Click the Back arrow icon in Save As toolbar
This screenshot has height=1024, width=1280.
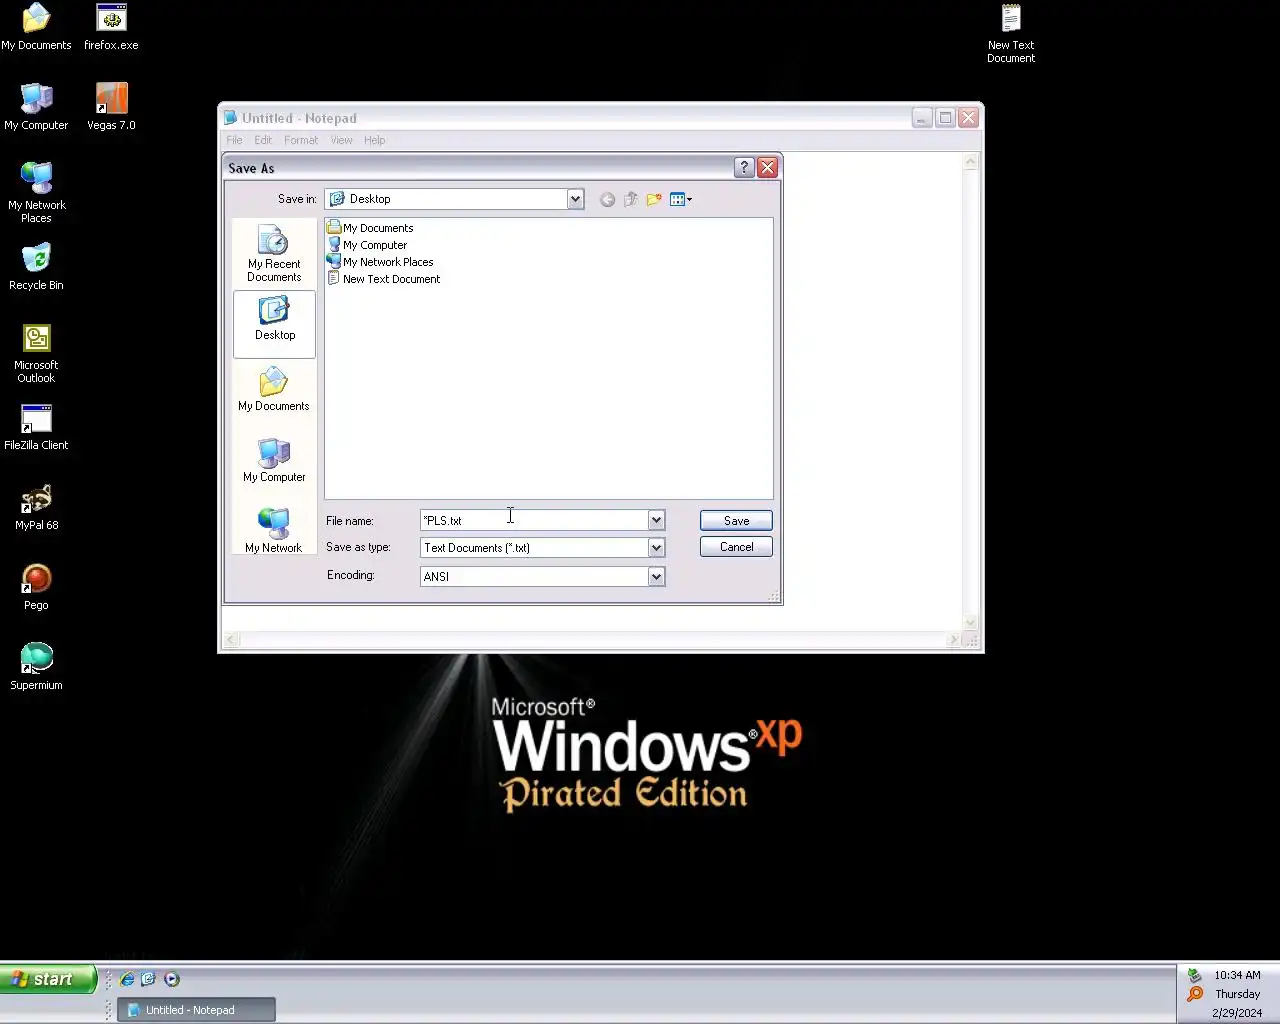click(607, 200)
